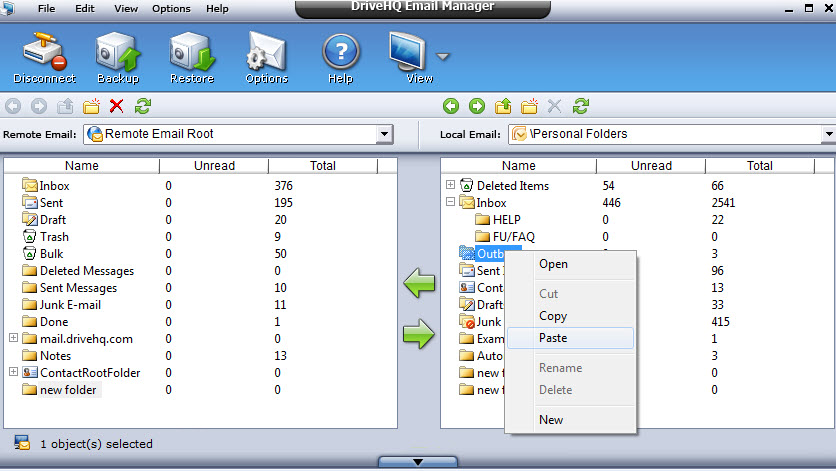836x471 pixels.
Task: Select the remote Bulk folder
Action: point(43,254)
